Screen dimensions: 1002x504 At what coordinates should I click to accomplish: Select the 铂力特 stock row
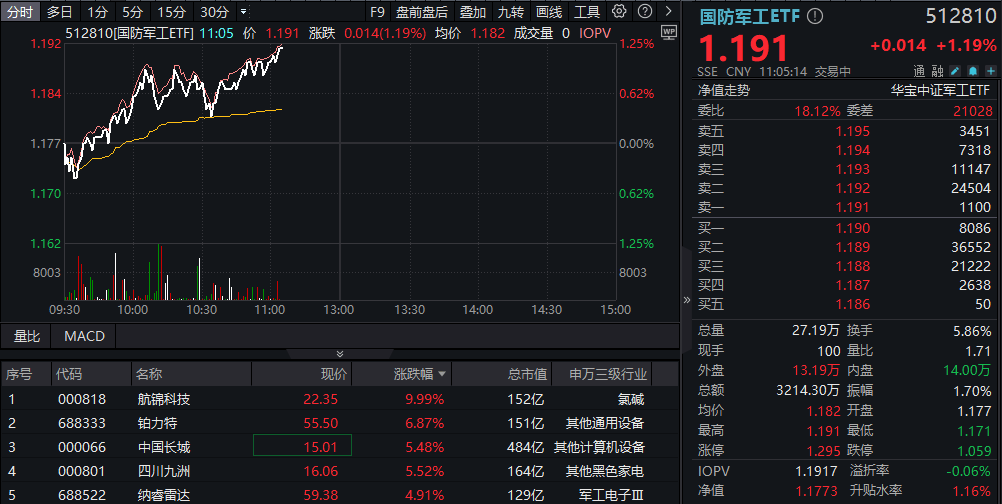(x=339, y=423)
